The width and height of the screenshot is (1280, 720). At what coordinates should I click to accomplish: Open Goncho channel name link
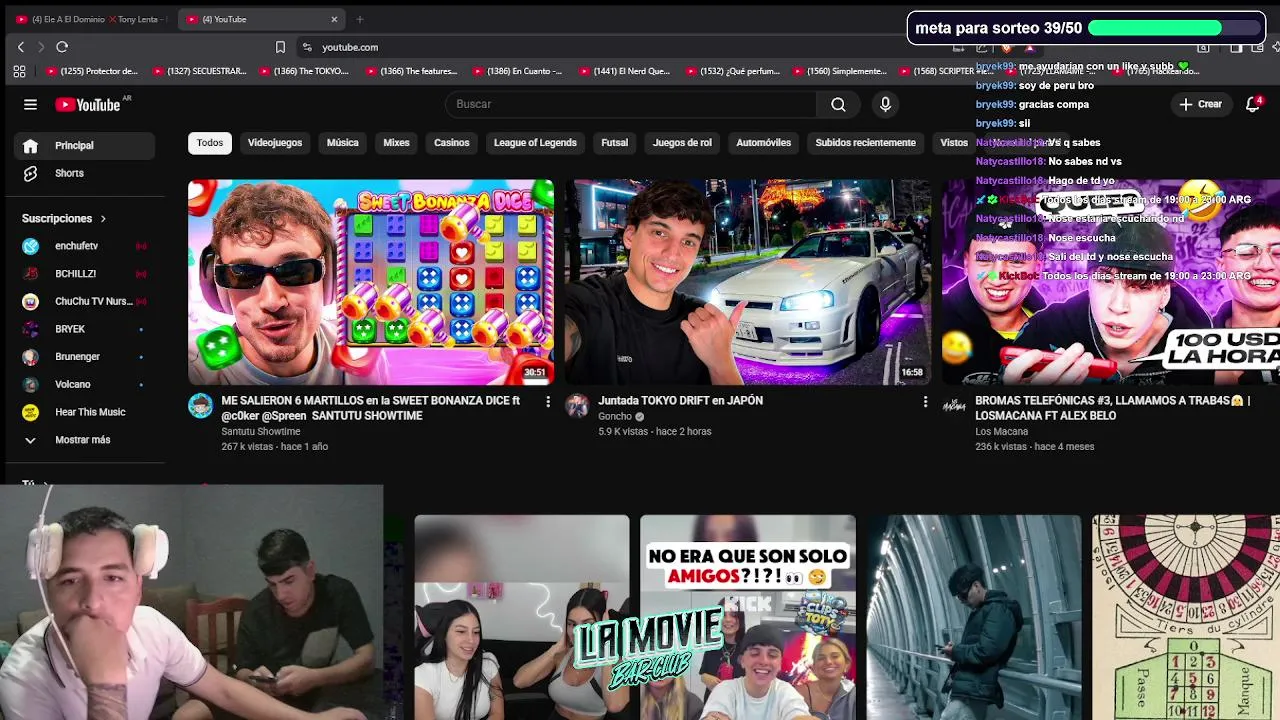615,417
